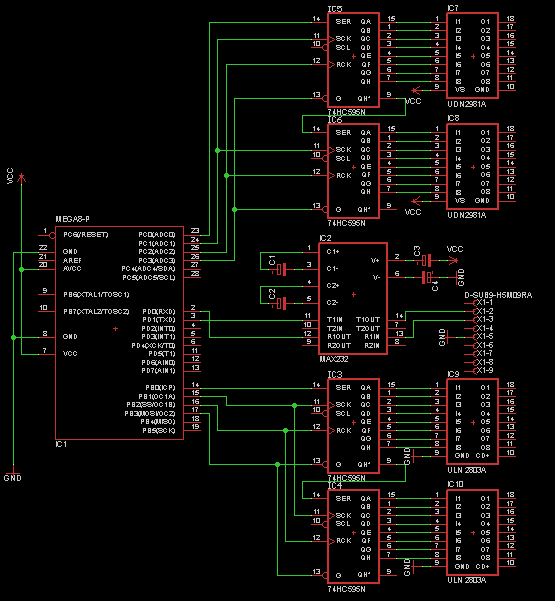Viewport: 555px width, 601px height.
Task: Select the C3 capacitor symbol
Action: click(426, 261)
